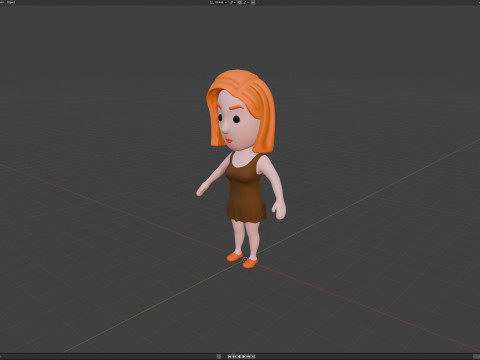The image size is (480, 360).
Task: Open the Object menu in viewport header
Action: pos(11,2)
